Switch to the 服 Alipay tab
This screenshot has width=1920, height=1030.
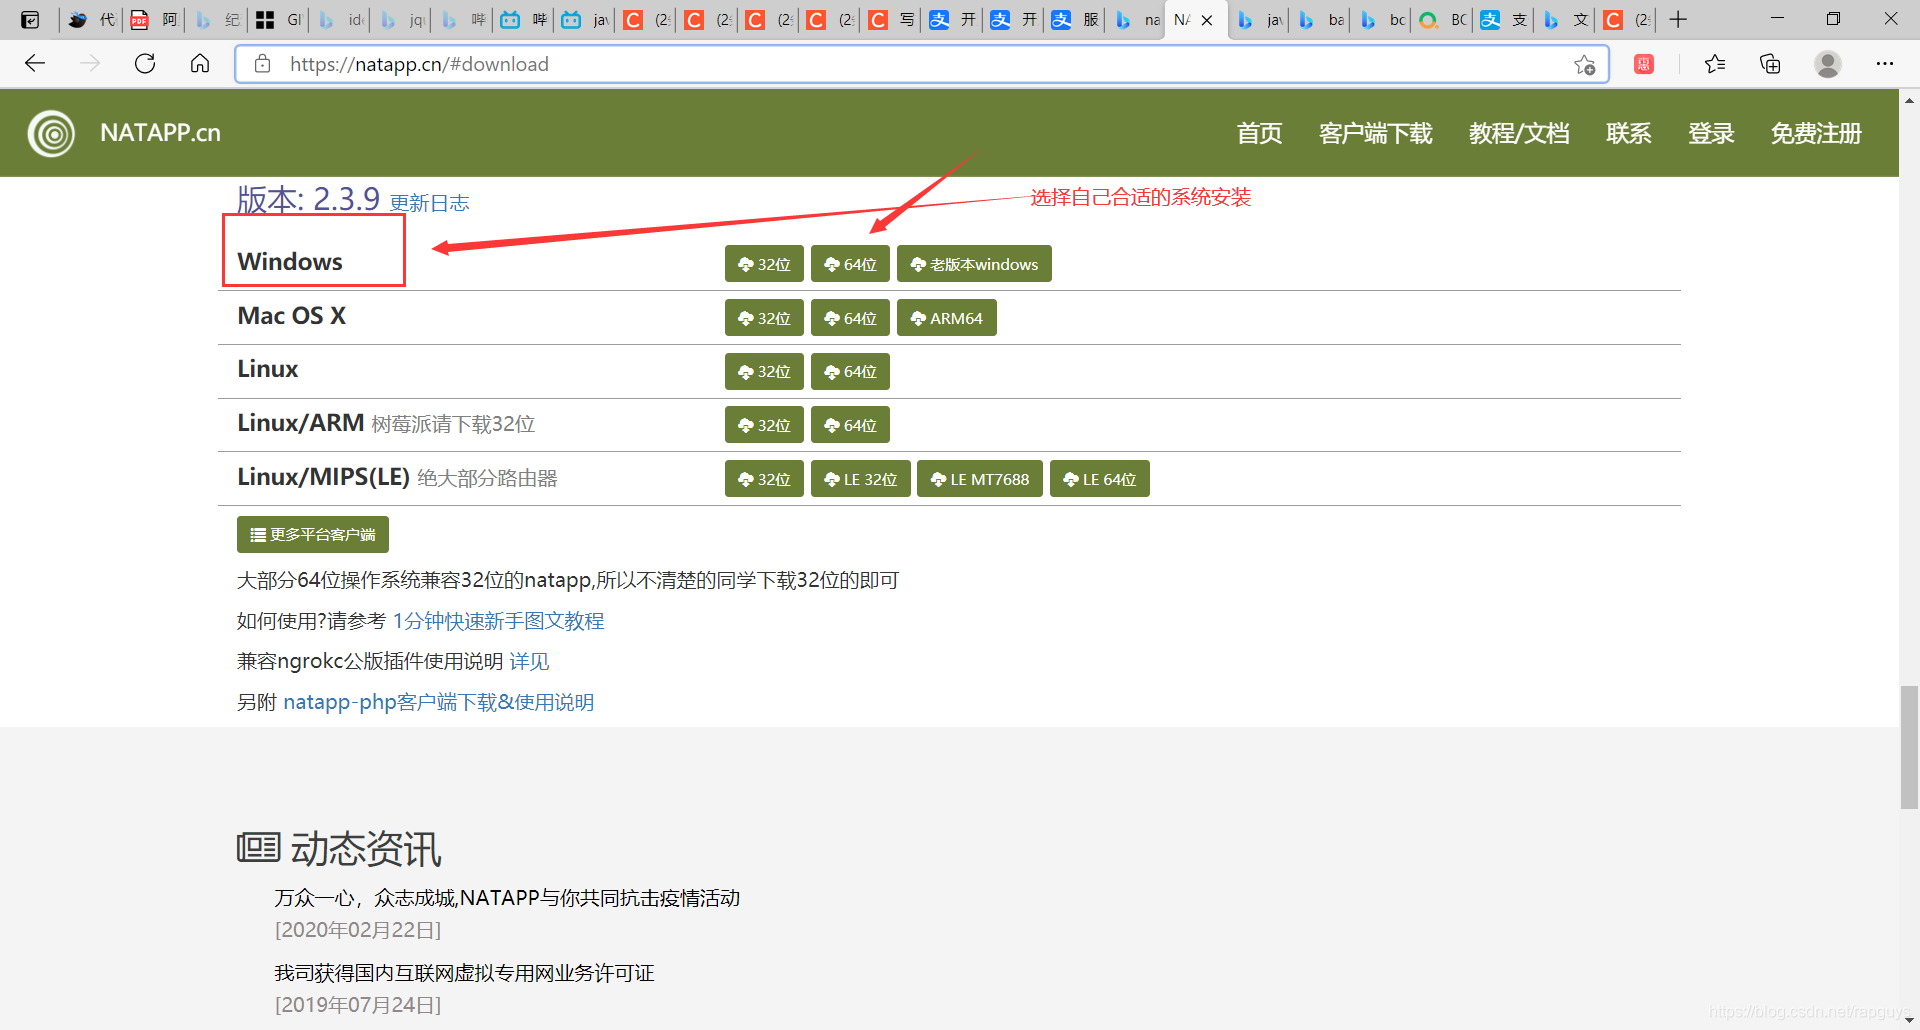pos(1075,20)
